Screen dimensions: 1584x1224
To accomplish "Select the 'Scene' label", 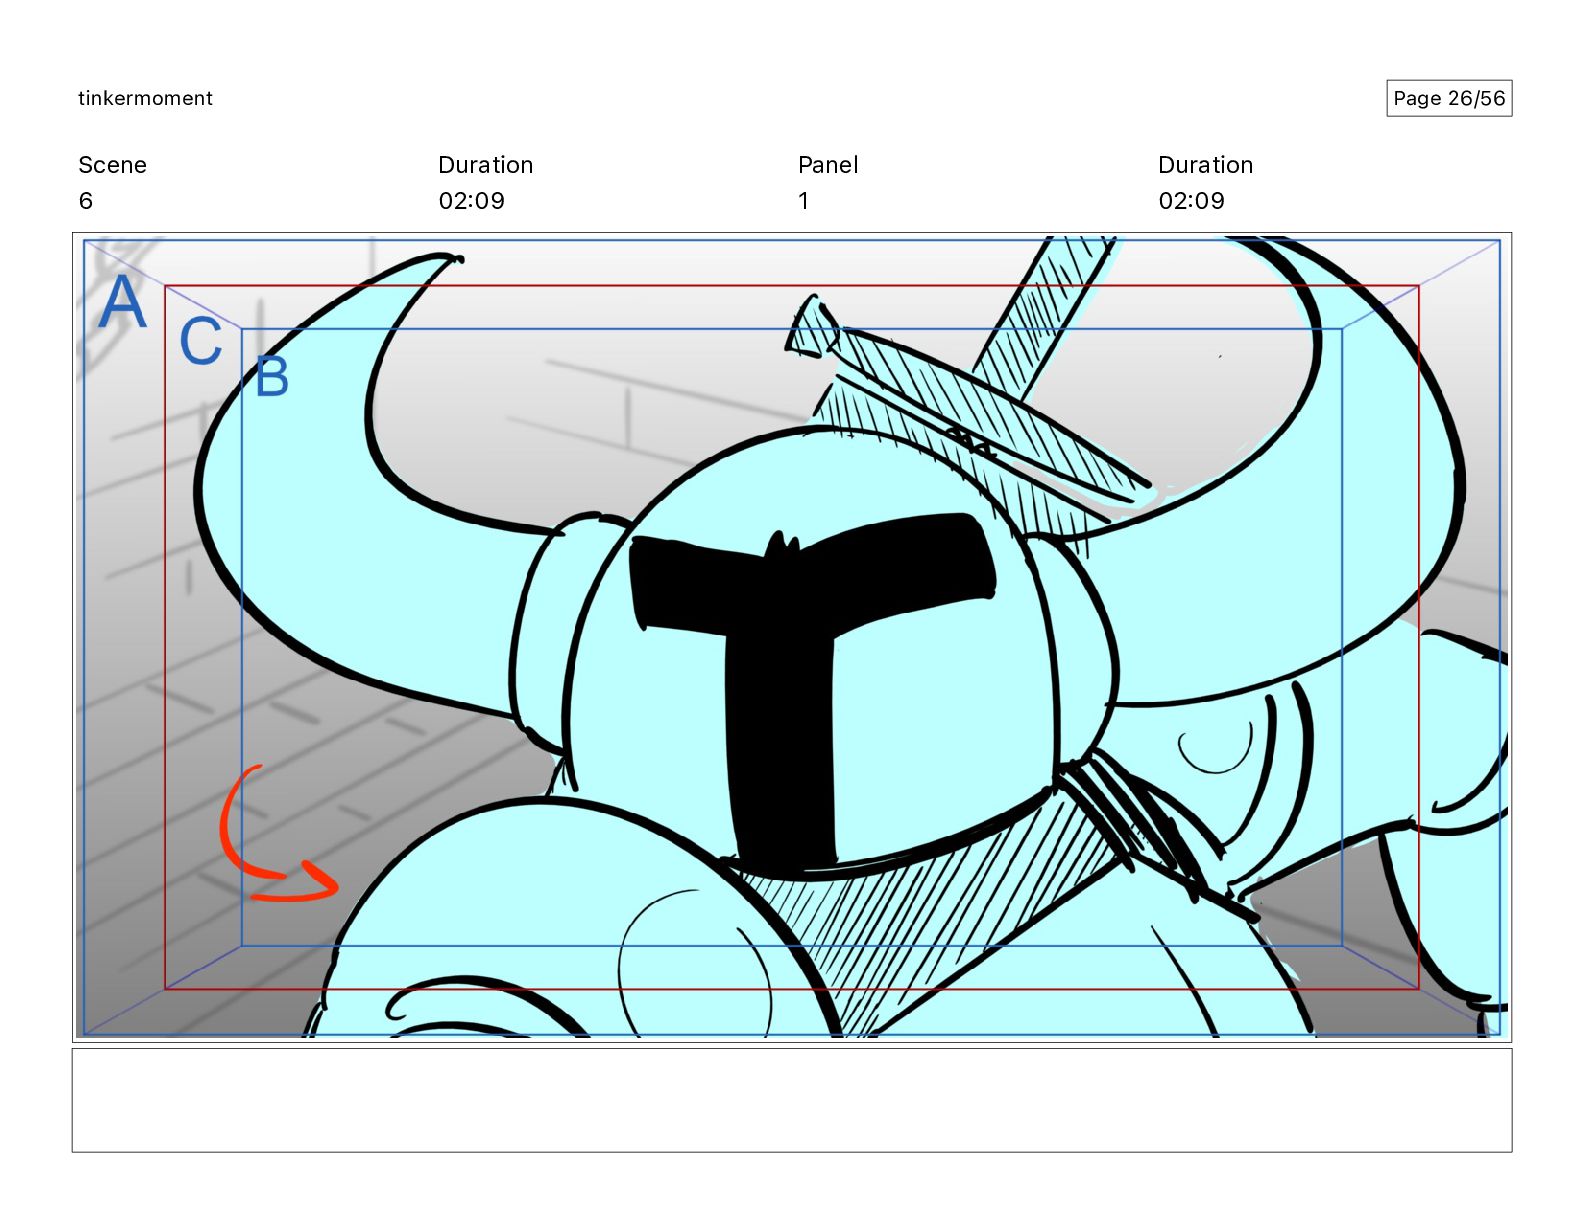I will point(112,165).
